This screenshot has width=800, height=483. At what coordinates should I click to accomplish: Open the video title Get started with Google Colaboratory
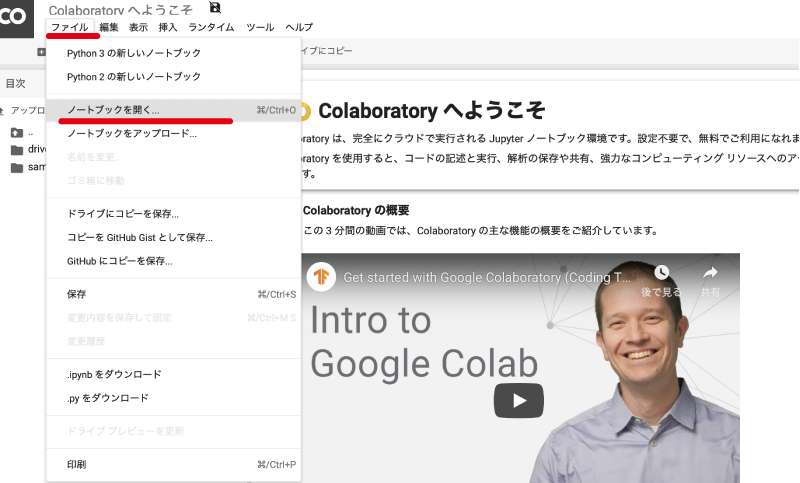click(x=487, y=277)
